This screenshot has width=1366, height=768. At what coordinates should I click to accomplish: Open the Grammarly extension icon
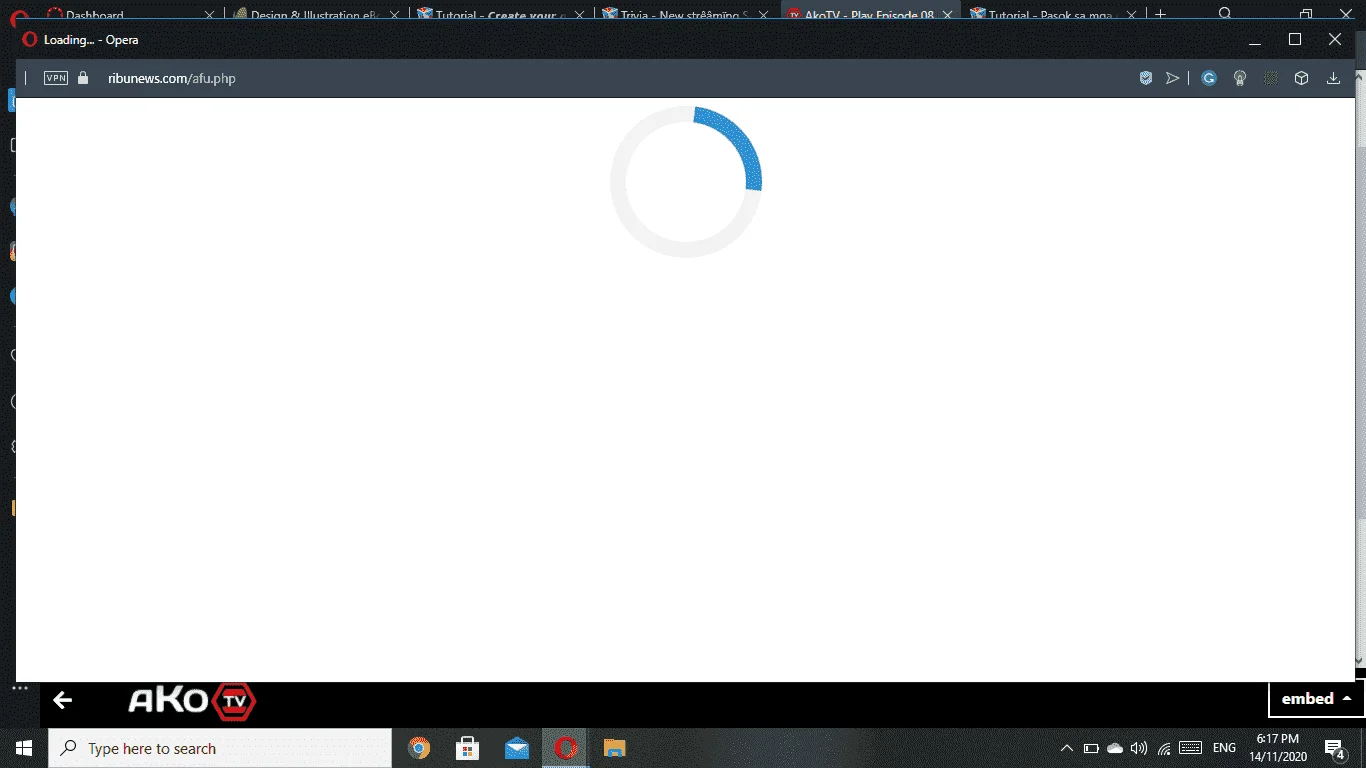tap(1209, 78)
